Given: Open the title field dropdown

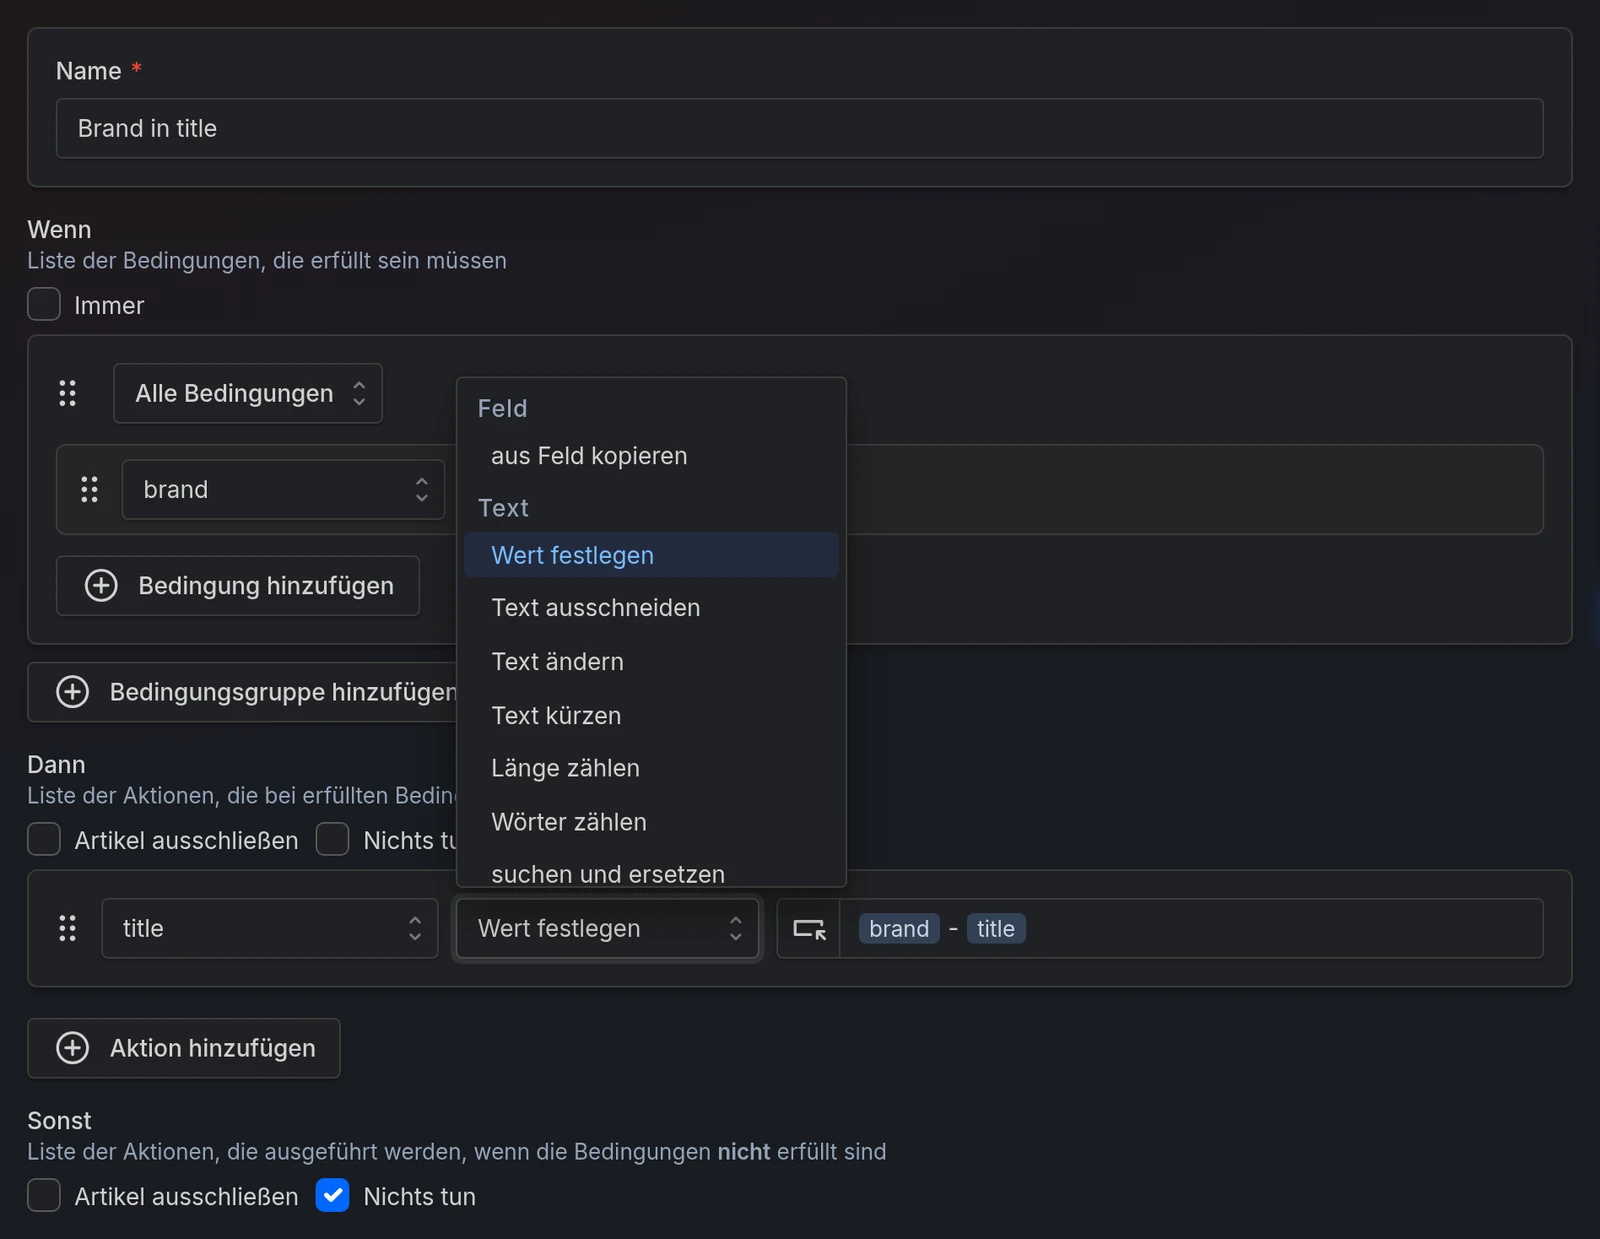Looking at the screenshot, I should (x=270, y=928).
